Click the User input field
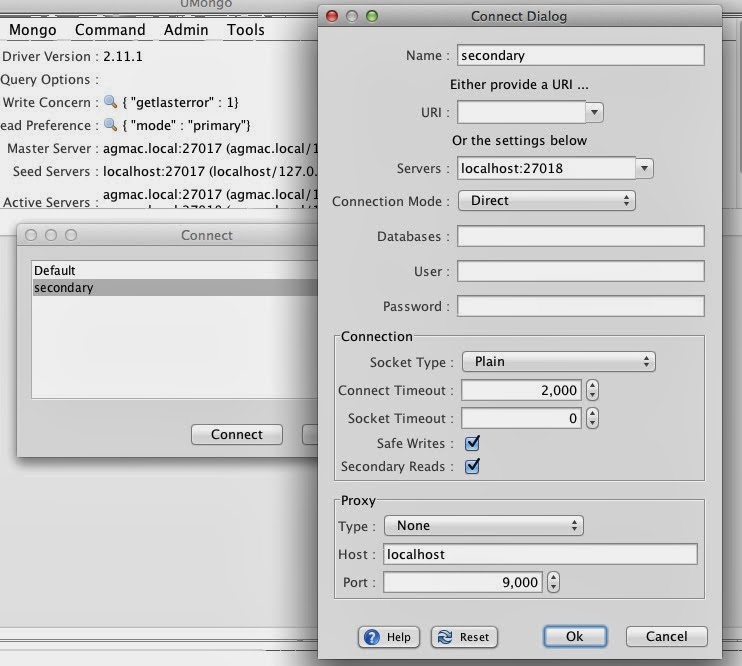 pos(581,271)
